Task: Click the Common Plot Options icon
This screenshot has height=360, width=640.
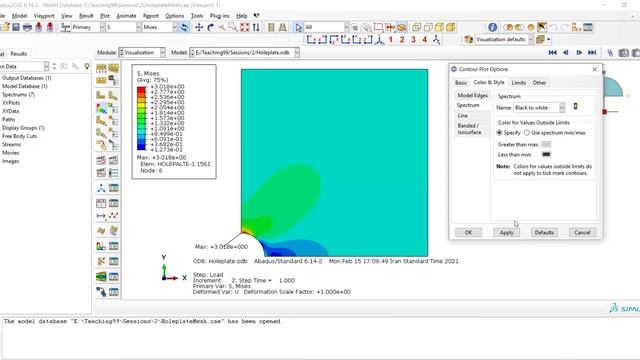Action: [x=101, y=68]
